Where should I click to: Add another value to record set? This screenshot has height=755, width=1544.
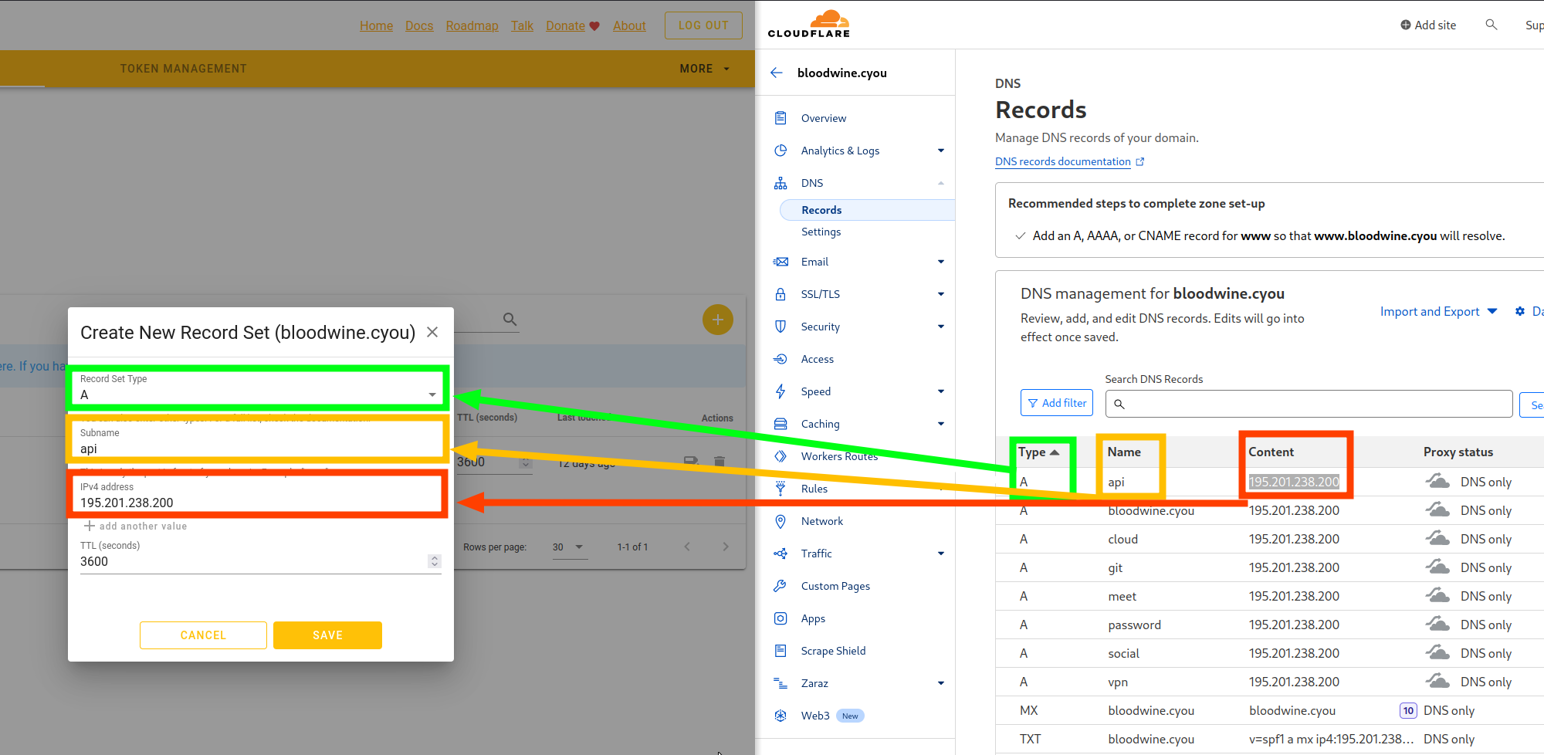point(135,526)
